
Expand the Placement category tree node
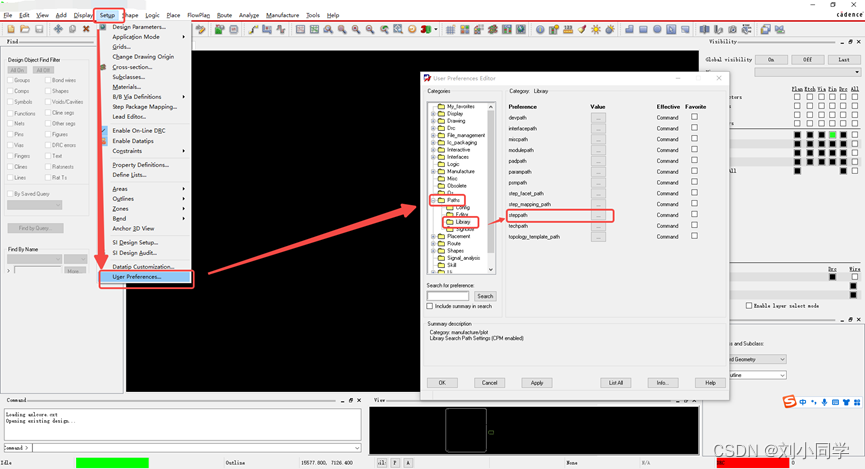[x=433, y=237]
